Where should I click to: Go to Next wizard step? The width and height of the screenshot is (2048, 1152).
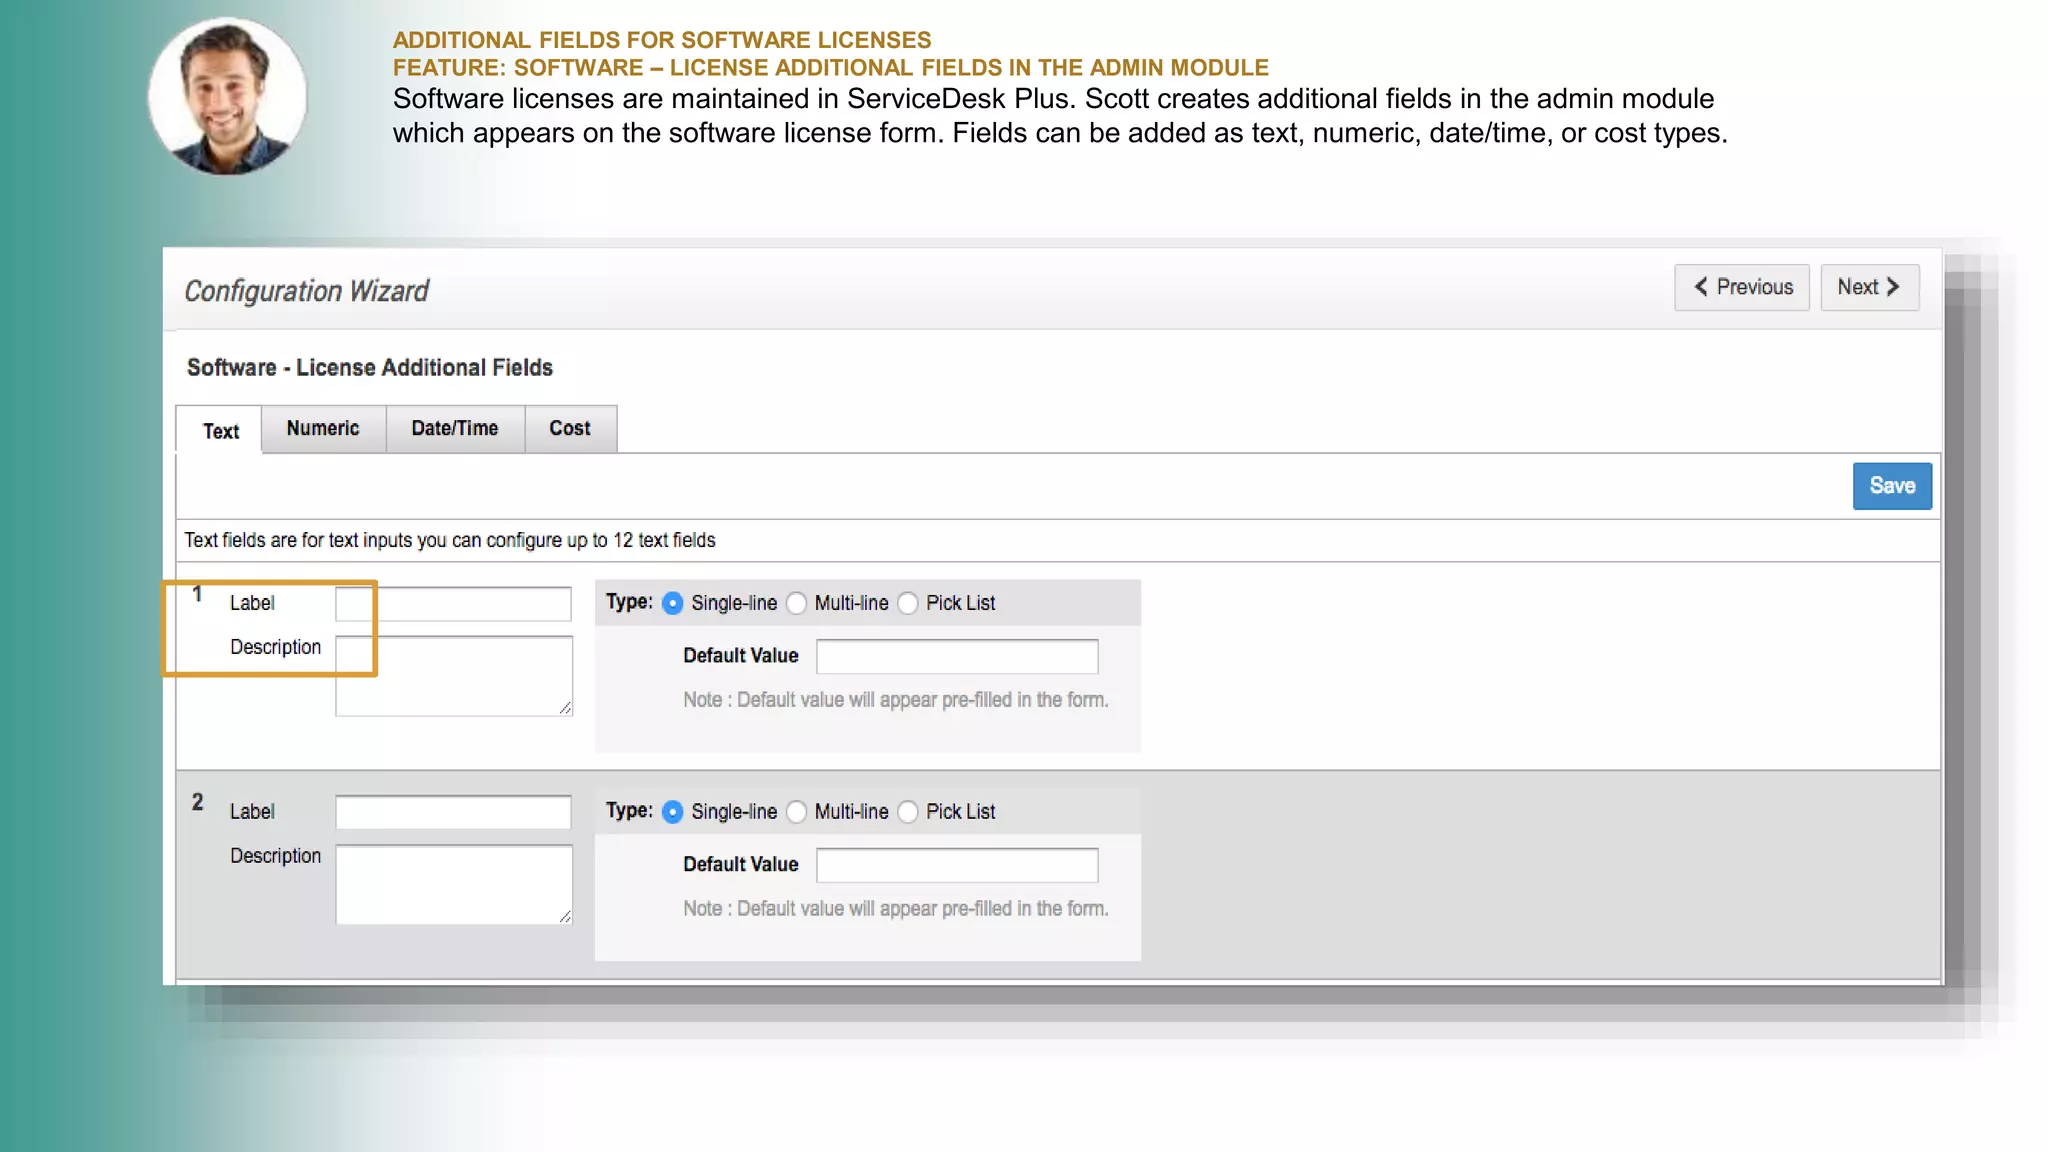coord(1869,287)
